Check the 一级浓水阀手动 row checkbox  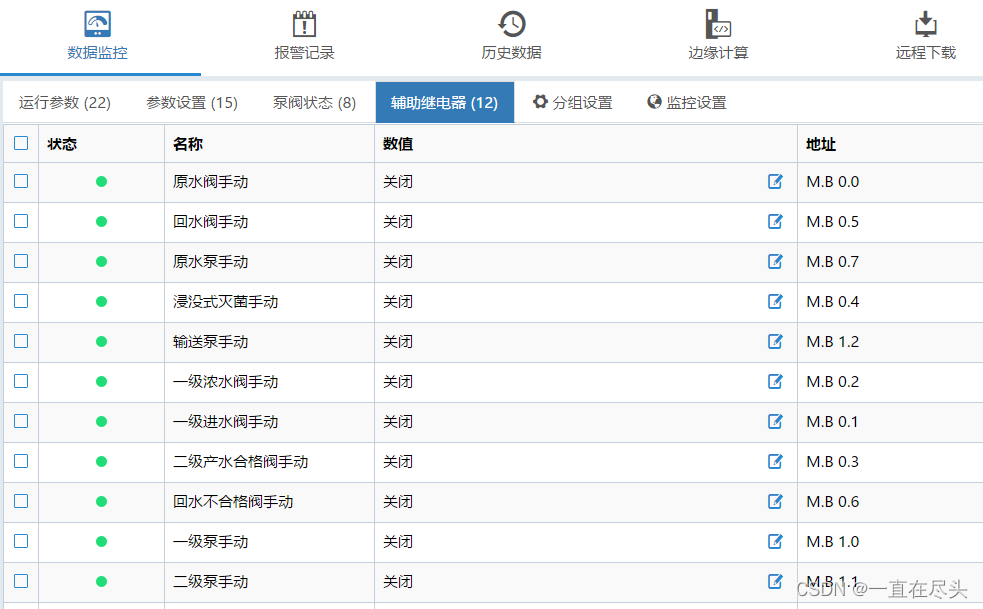pos(21,381)
